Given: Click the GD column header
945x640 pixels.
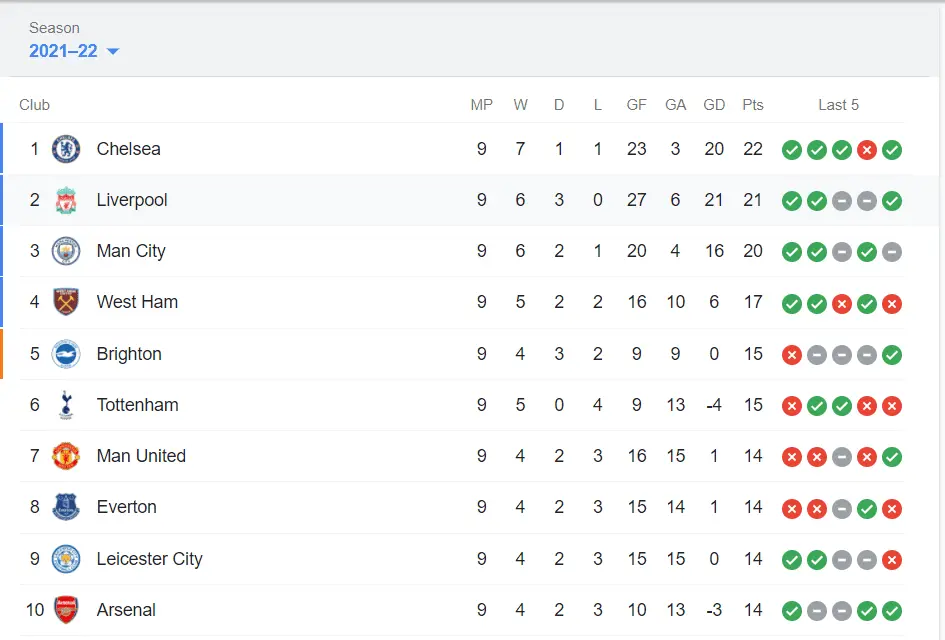Looking at the screenshot, I should tap(714, 105).
